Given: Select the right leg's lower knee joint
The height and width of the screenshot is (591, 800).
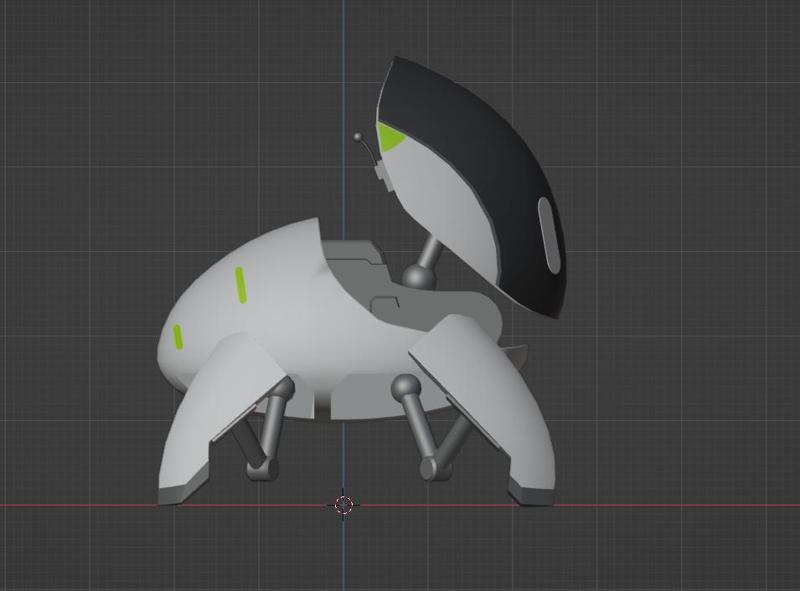Looking at the screenshot, I should coord(432,467).
